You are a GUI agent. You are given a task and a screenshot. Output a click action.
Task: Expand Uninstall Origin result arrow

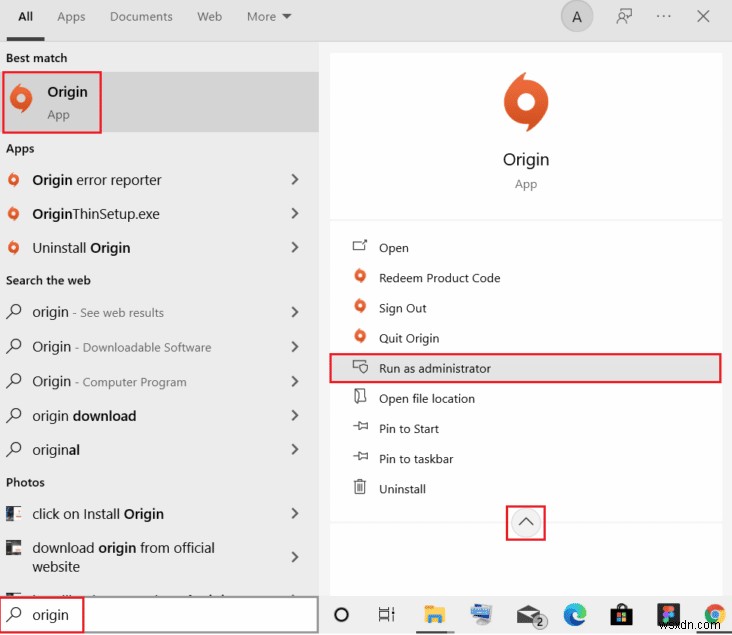(x=295, y=248)
